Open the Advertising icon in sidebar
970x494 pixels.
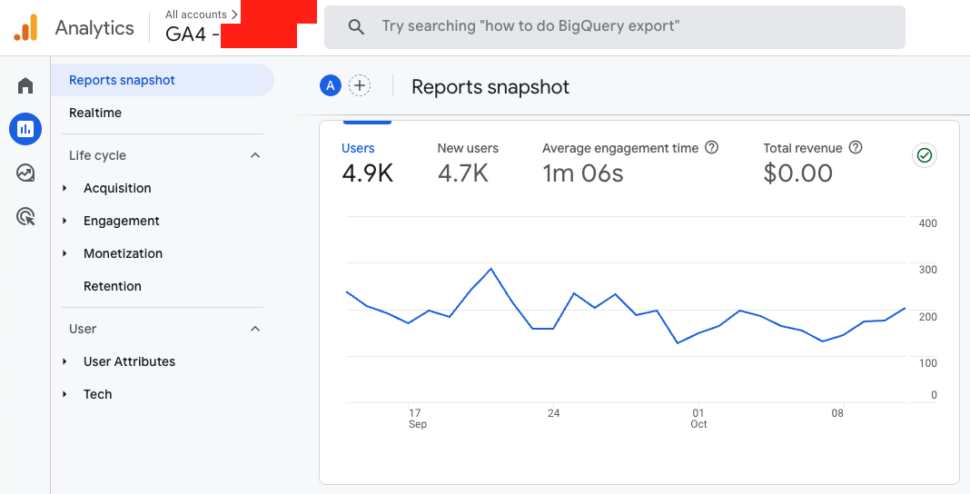pos(25,216)
